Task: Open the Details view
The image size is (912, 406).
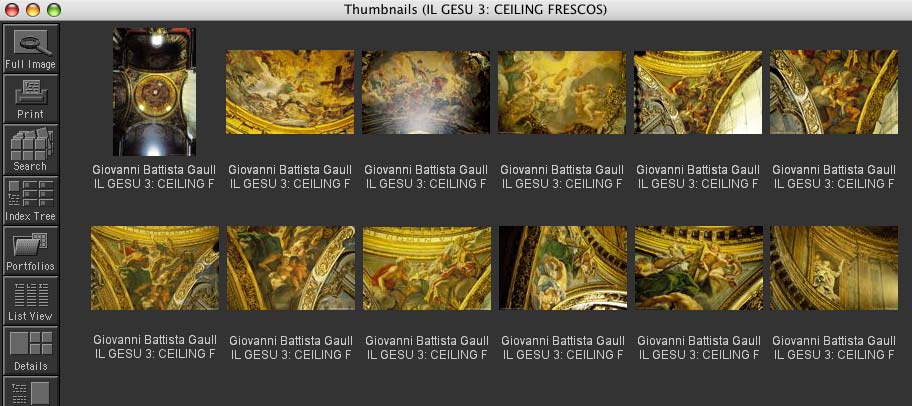Action: (30, 351)
